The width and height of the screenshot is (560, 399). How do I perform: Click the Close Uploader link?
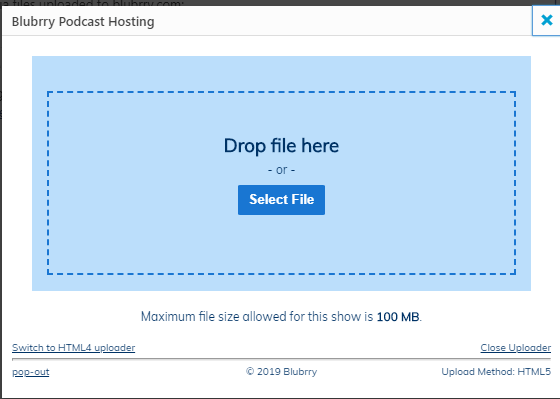pos(515,348)
